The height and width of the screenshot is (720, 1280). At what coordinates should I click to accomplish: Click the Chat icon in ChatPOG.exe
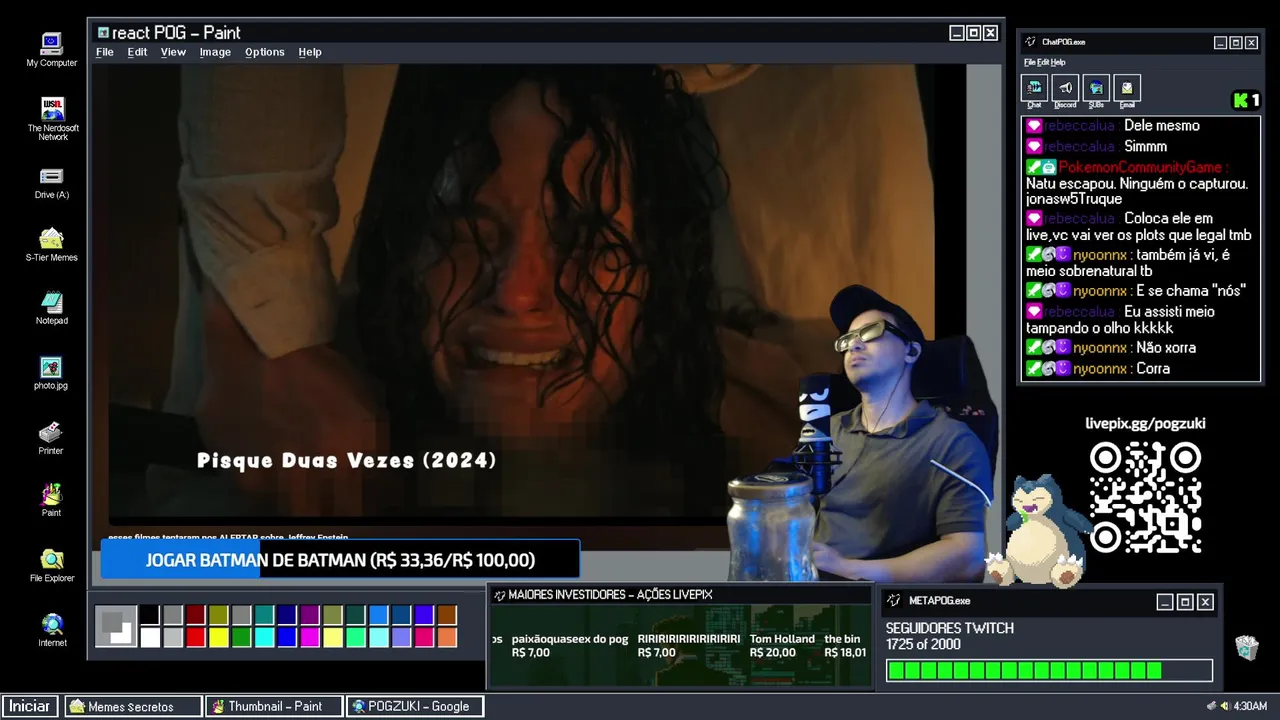(x=1034, y=88)
